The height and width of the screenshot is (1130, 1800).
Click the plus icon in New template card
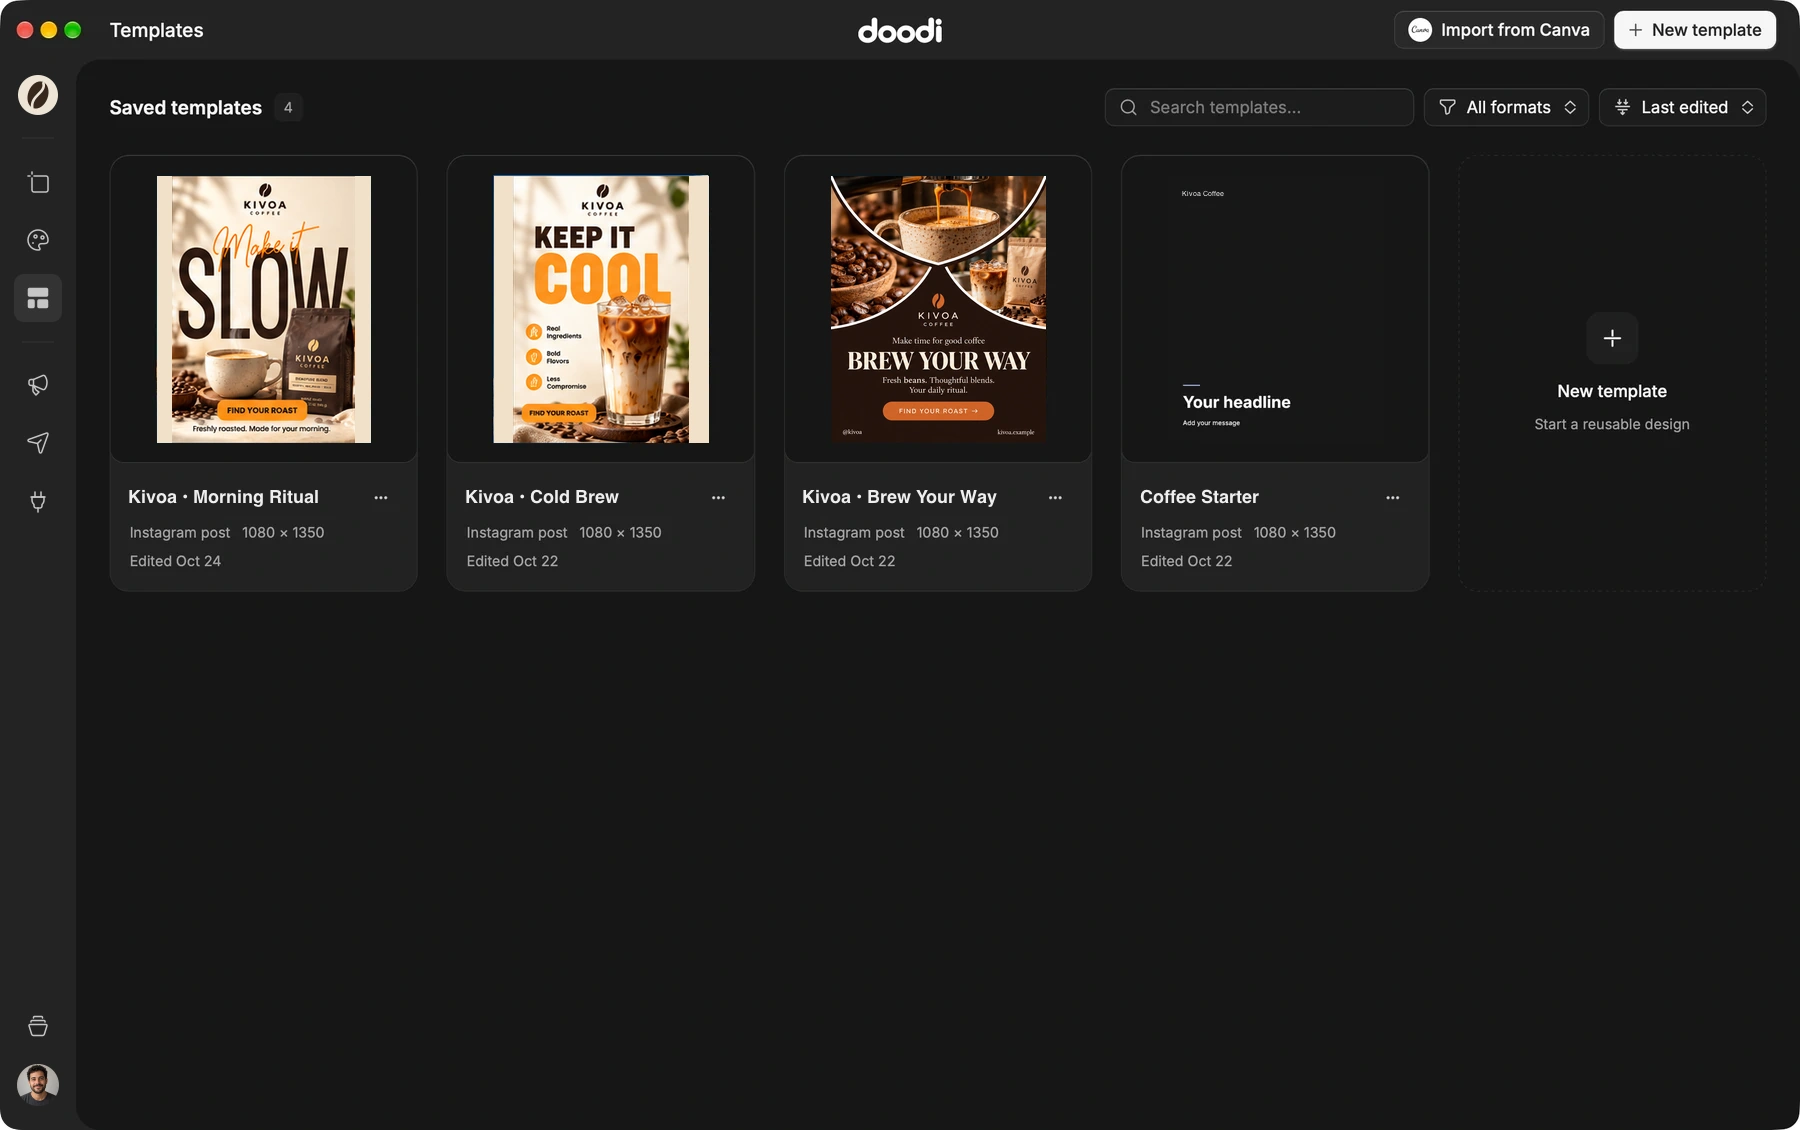[1612, 338]
